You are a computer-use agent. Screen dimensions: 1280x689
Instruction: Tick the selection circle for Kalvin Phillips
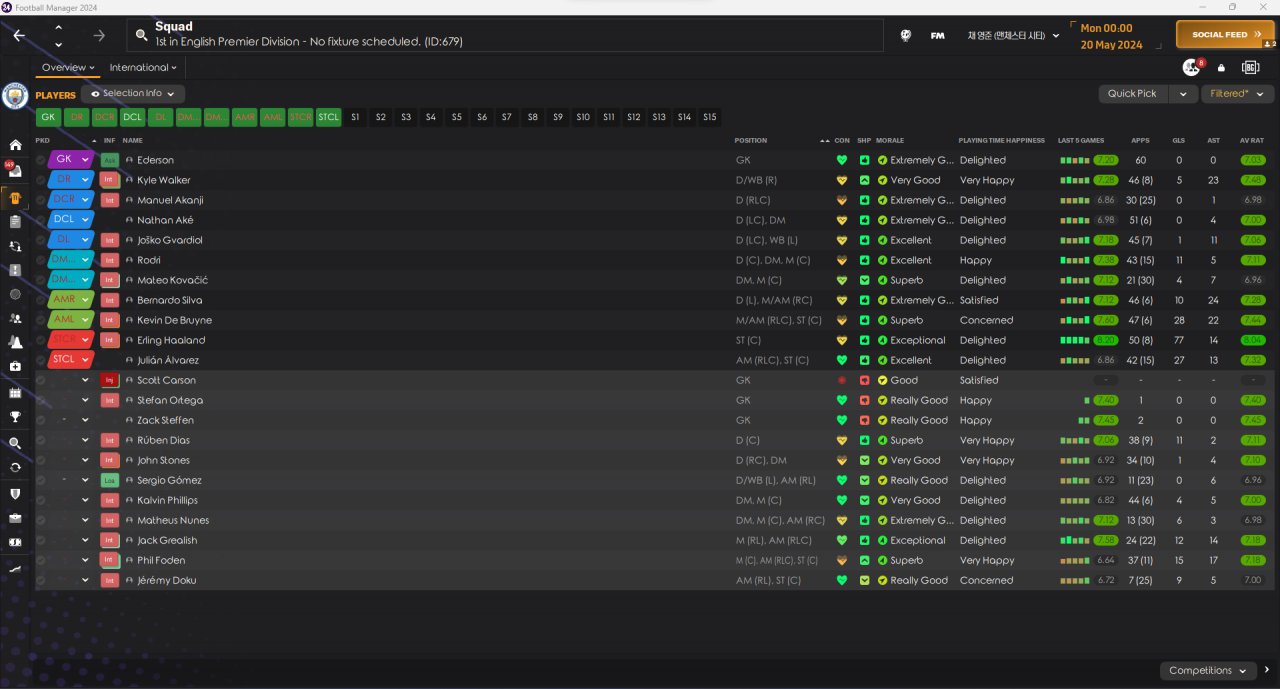pyautogui.click(x=41, y=500)
